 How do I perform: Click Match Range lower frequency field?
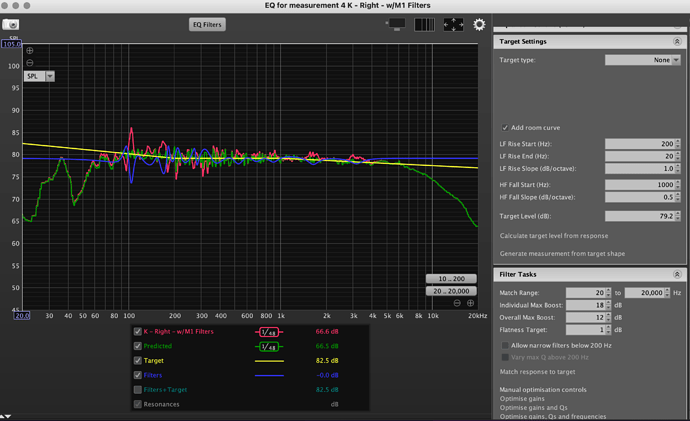click(x=586, y=293)
